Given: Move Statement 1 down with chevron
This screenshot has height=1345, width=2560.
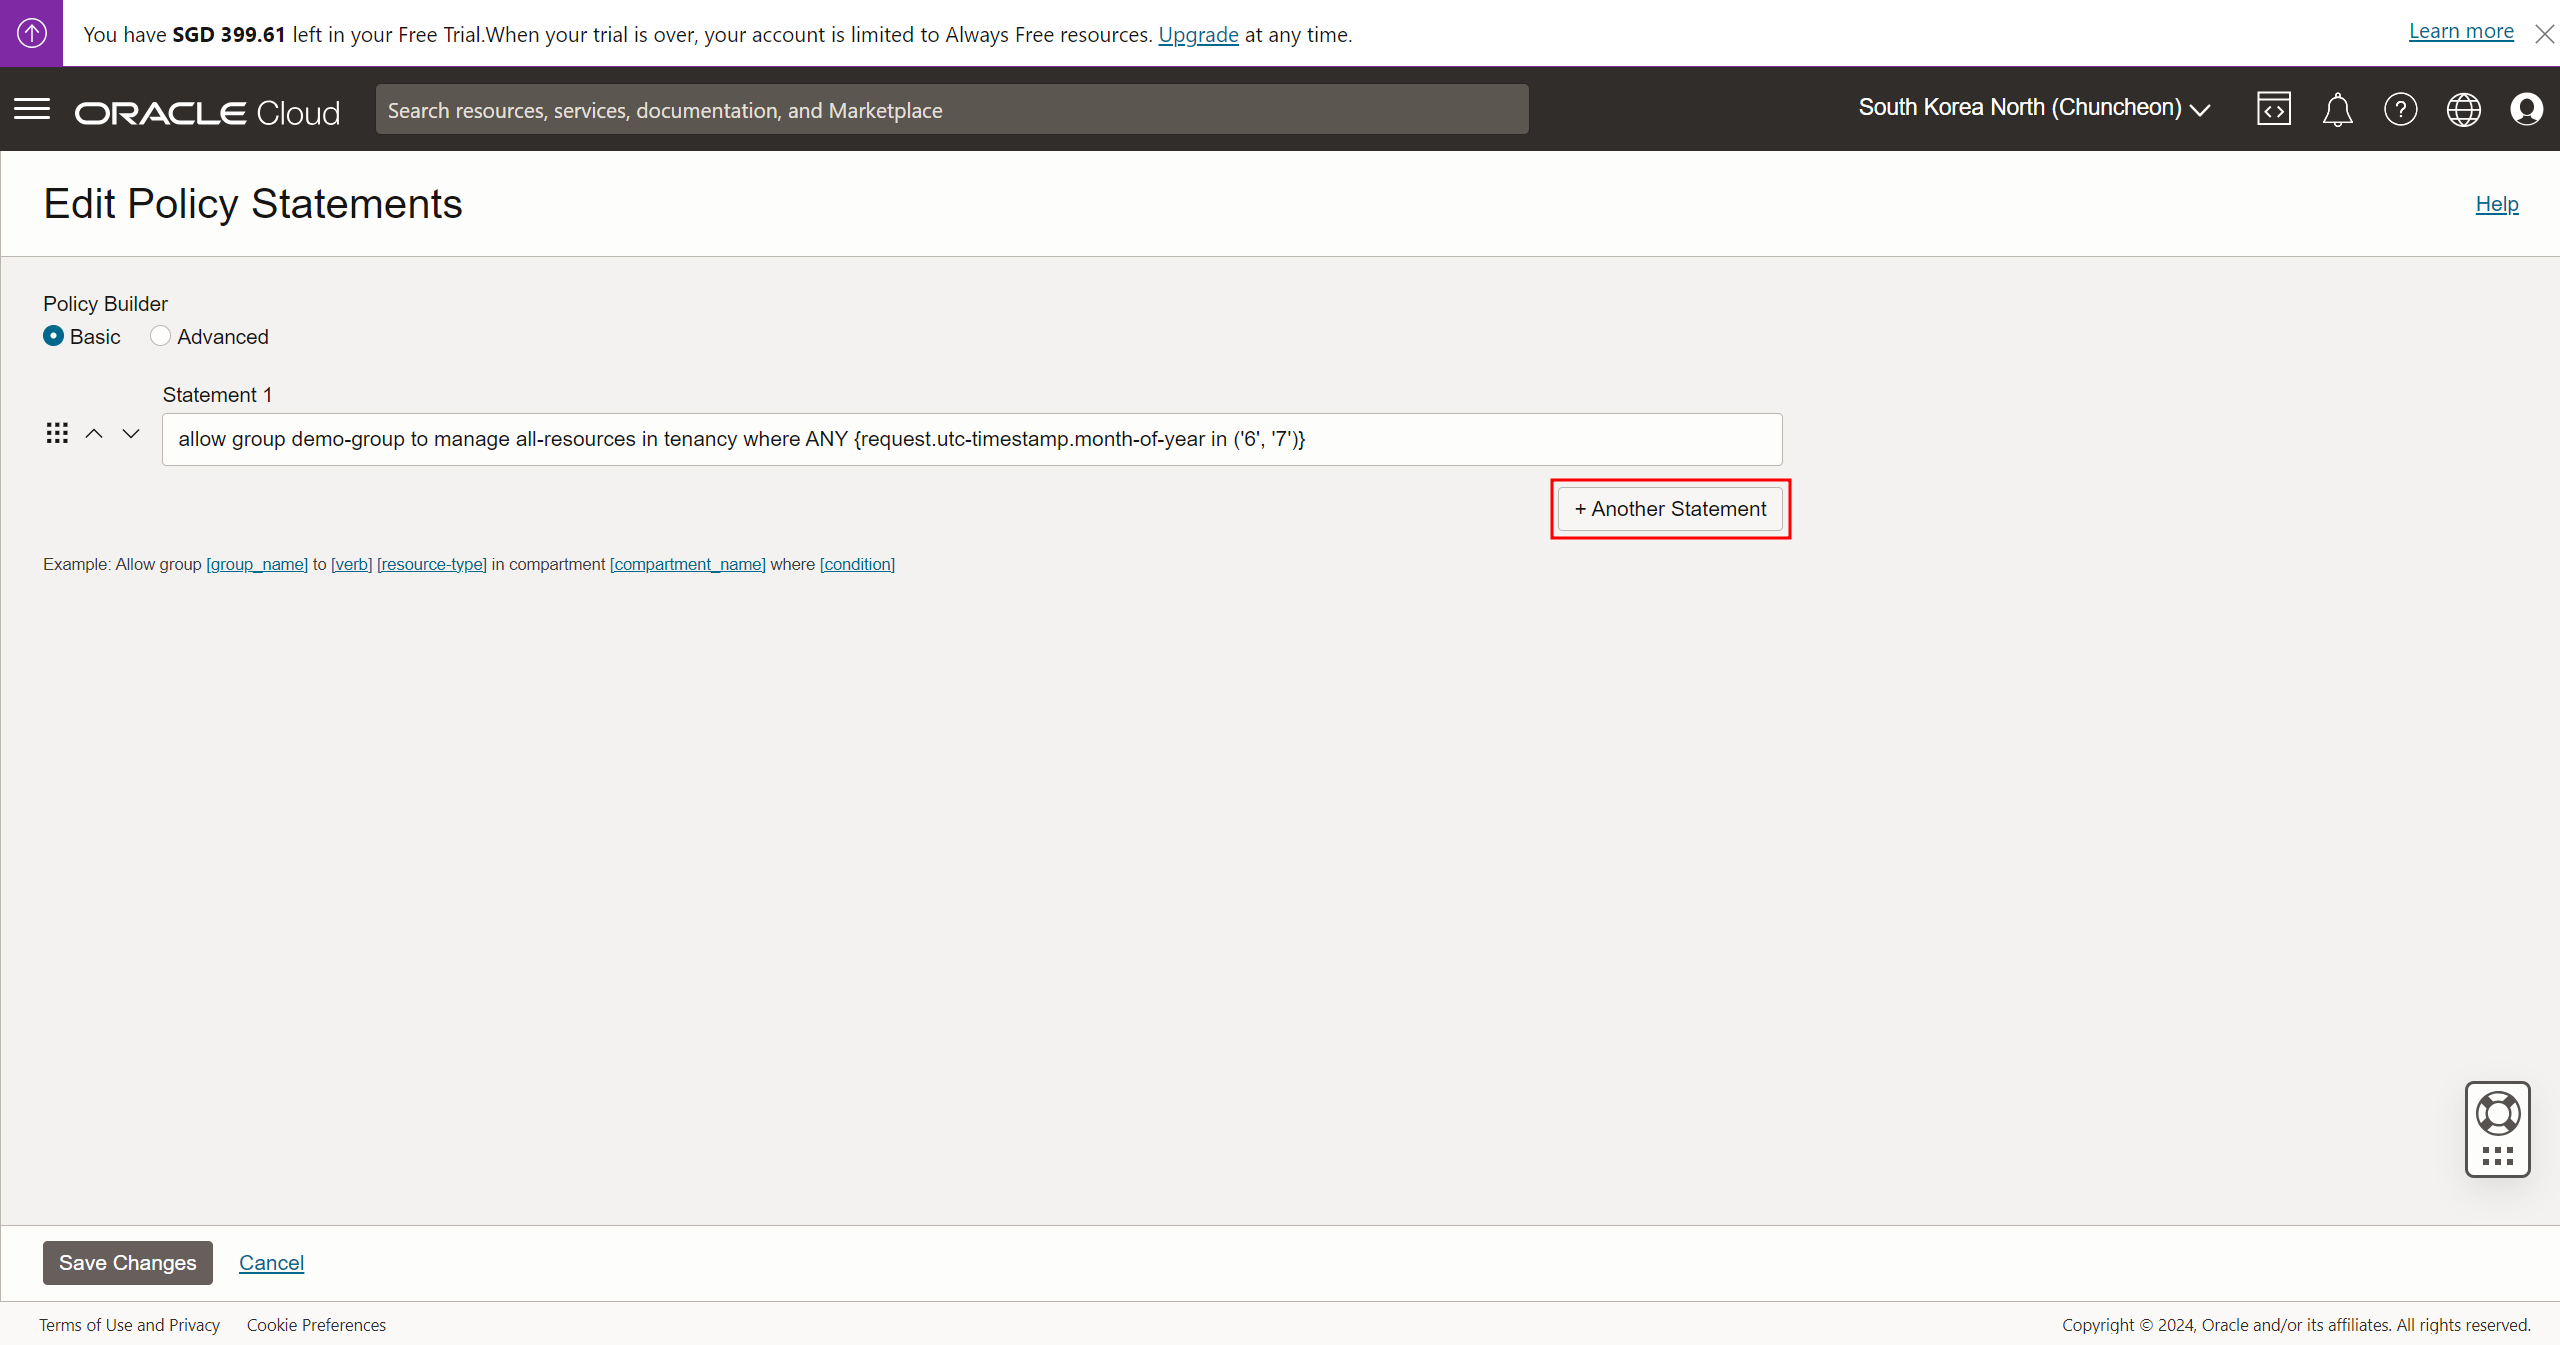Looking at the screenshot, I should click(x=131, y=433).
